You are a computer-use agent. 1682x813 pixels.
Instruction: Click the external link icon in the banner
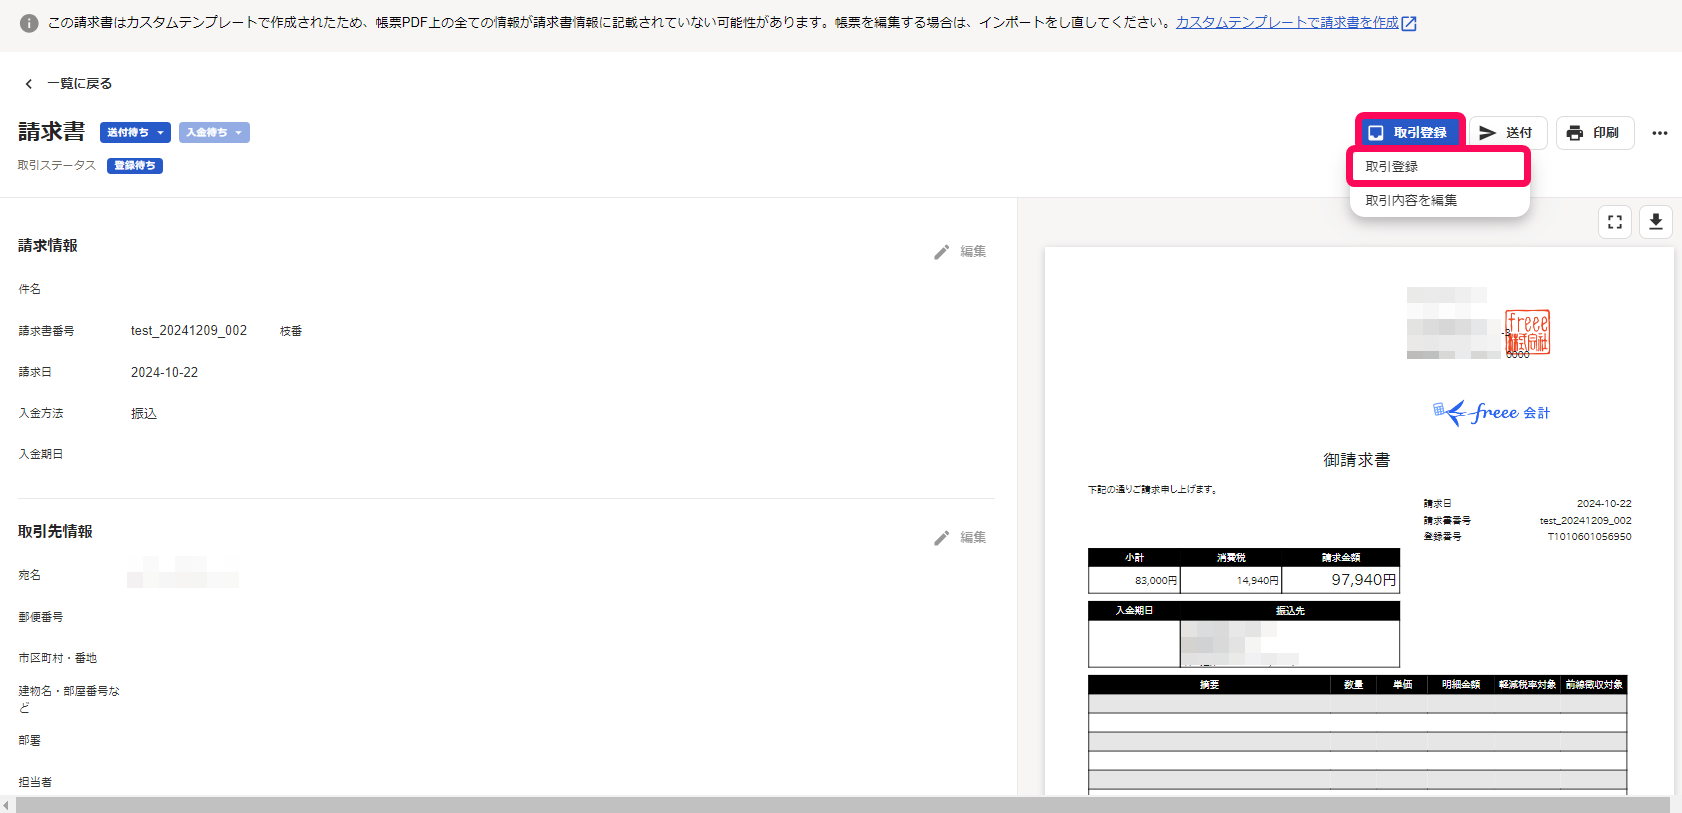tap(1409, 24)
